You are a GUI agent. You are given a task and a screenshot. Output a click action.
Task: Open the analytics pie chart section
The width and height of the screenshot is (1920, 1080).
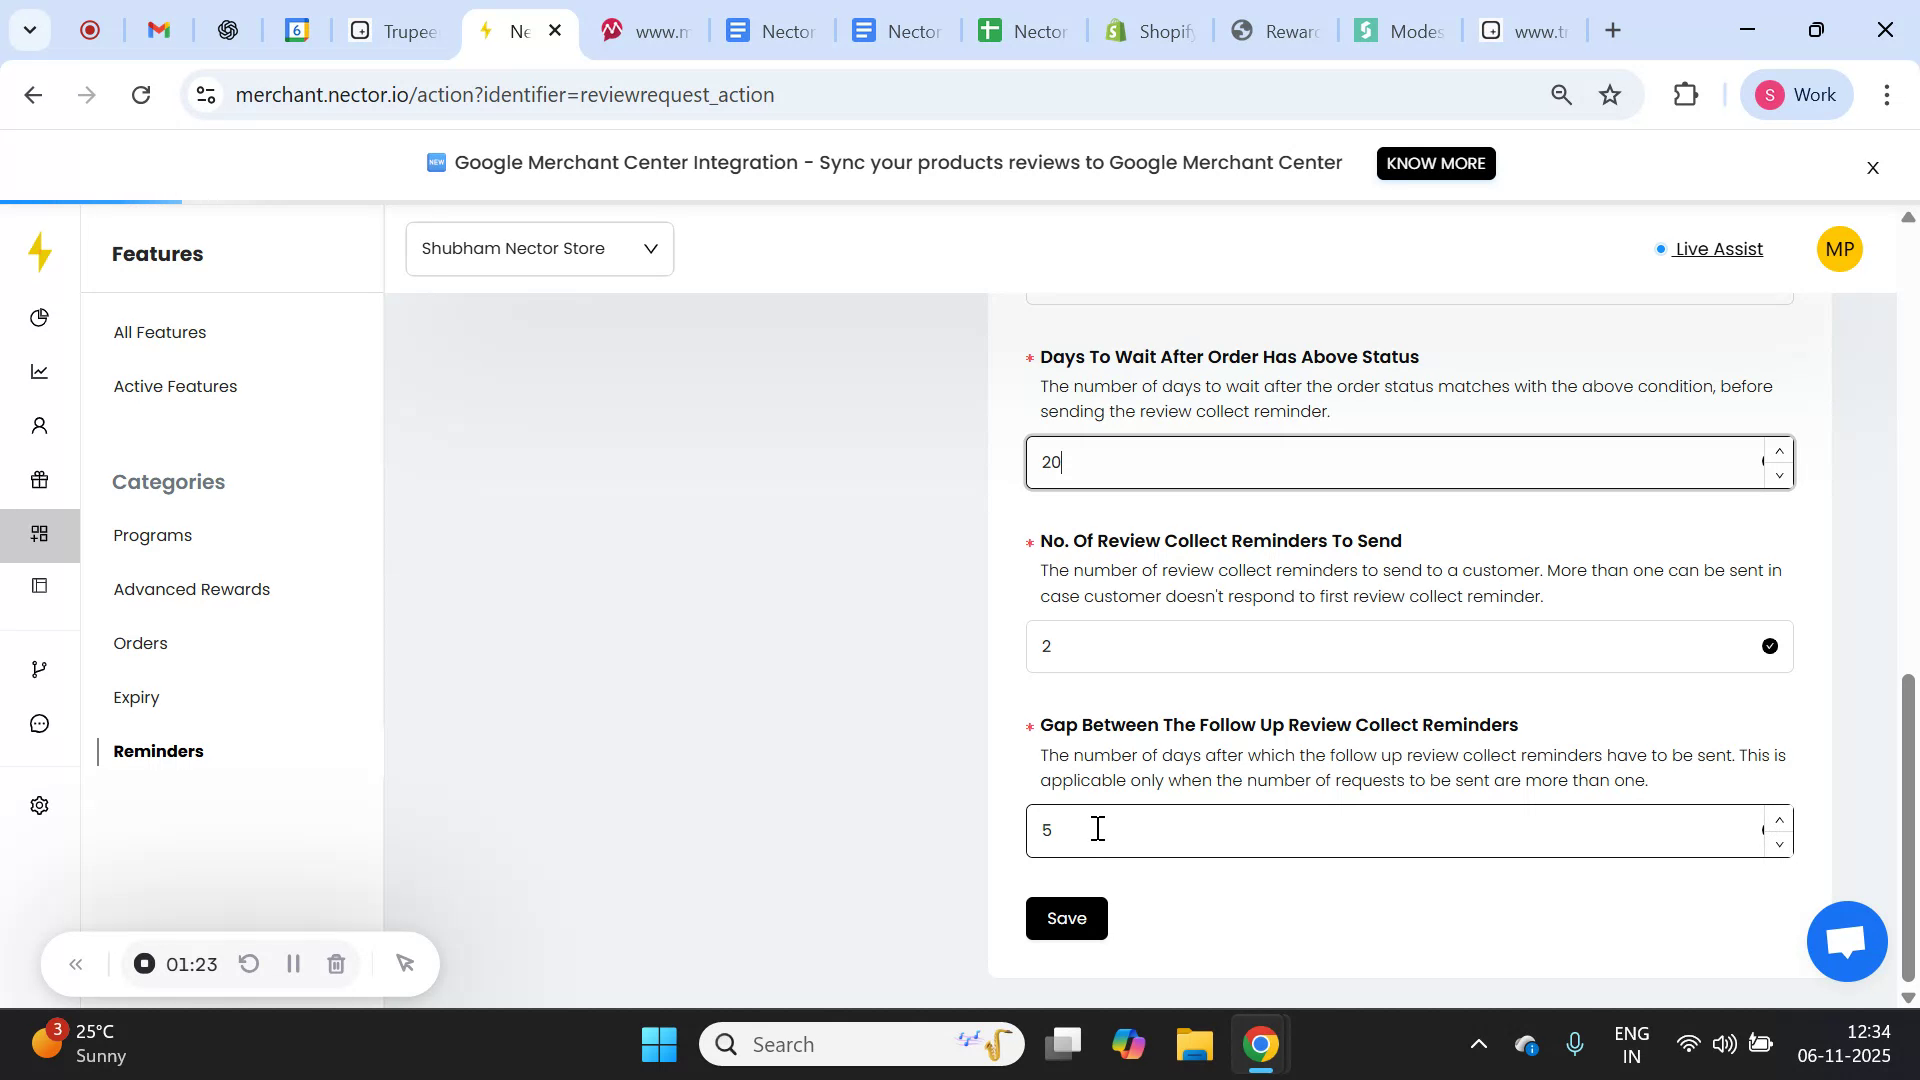tap(40, 318)
